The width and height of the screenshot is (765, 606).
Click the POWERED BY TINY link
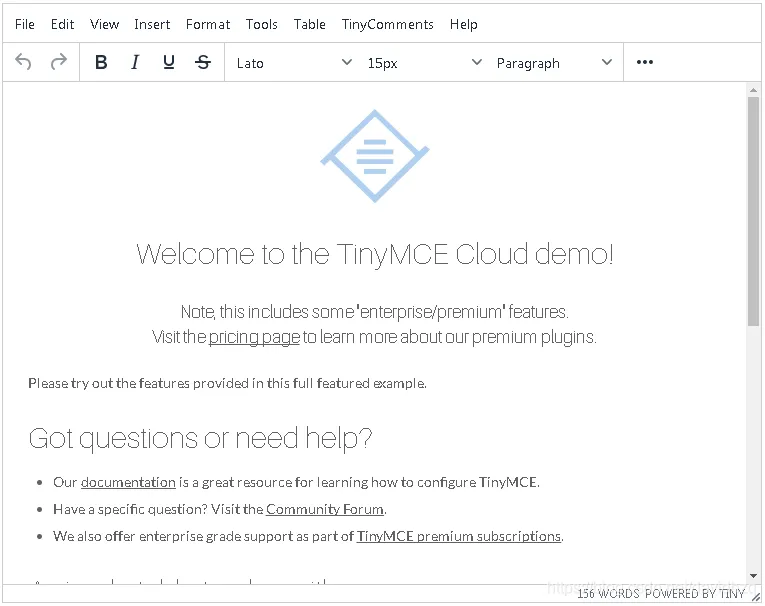[695, 594]
